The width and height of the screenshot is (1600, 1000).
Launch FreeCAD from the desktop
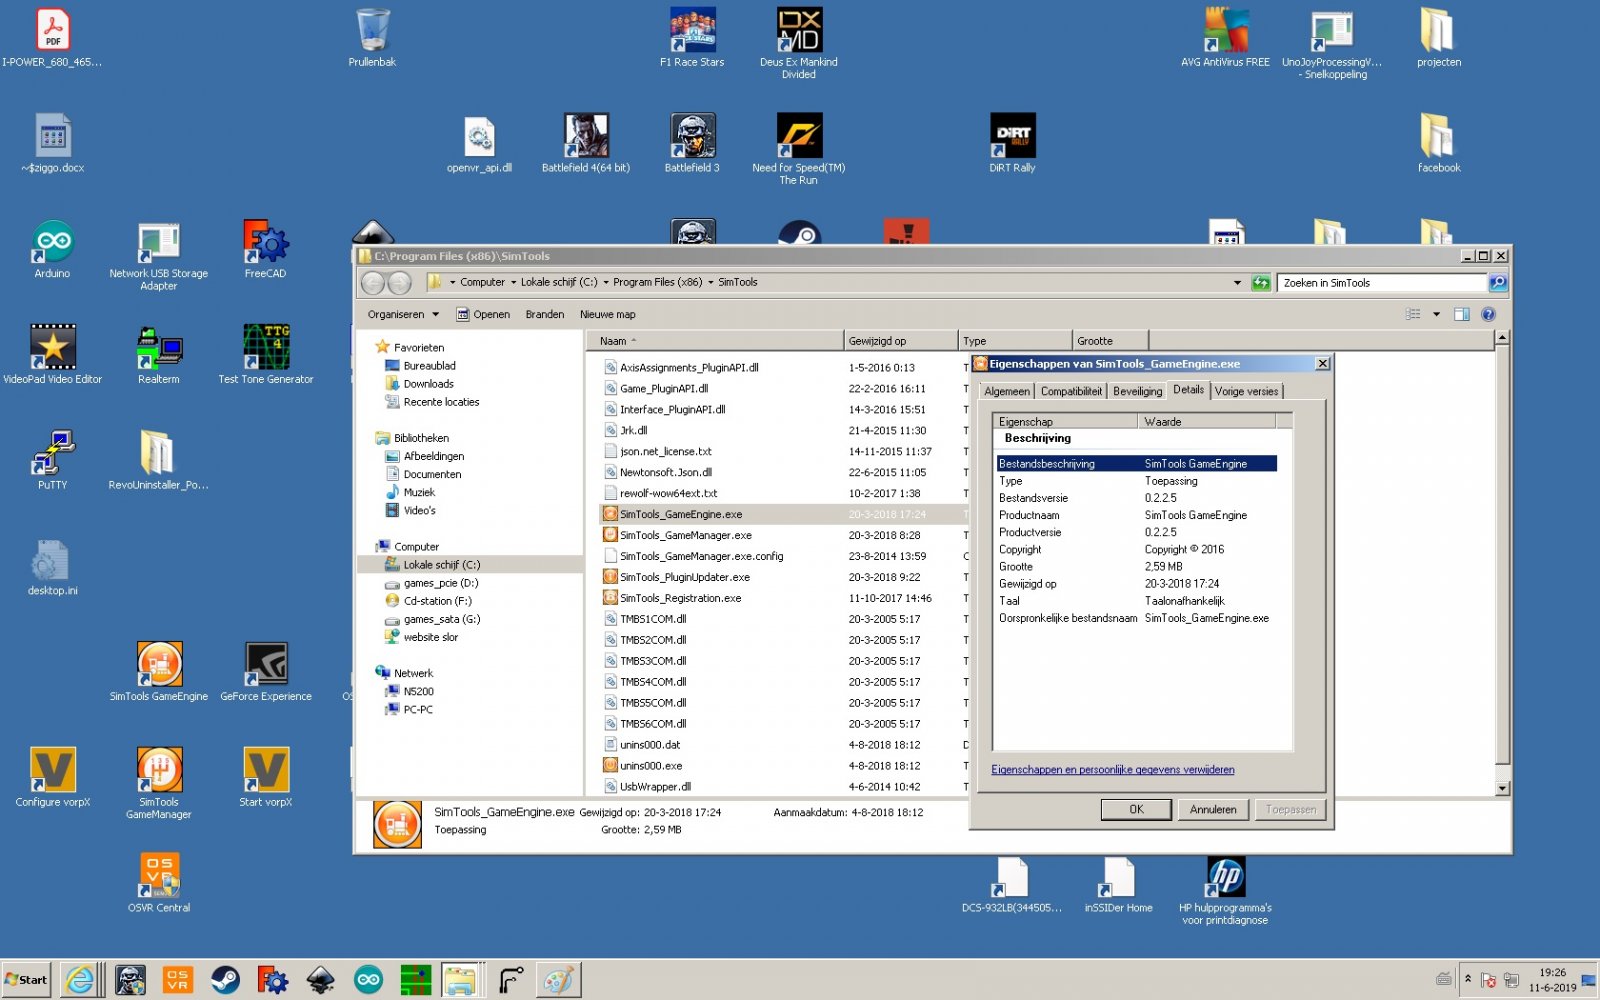click(x=265, y=250)
